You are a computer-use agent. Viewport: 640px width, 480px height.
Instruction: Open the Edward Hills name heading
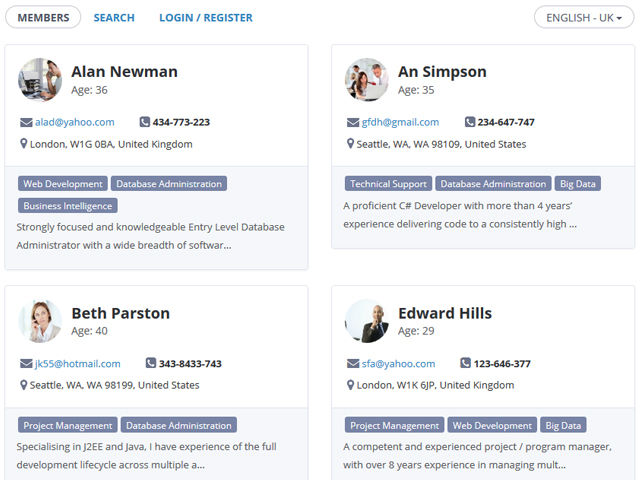[x=445, y=313]
